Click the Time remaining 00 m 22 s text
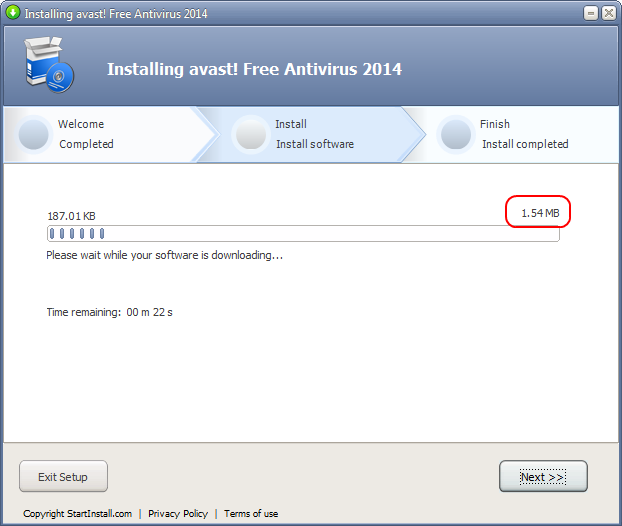This screenshot has width=622, height=526. [109, 312]
